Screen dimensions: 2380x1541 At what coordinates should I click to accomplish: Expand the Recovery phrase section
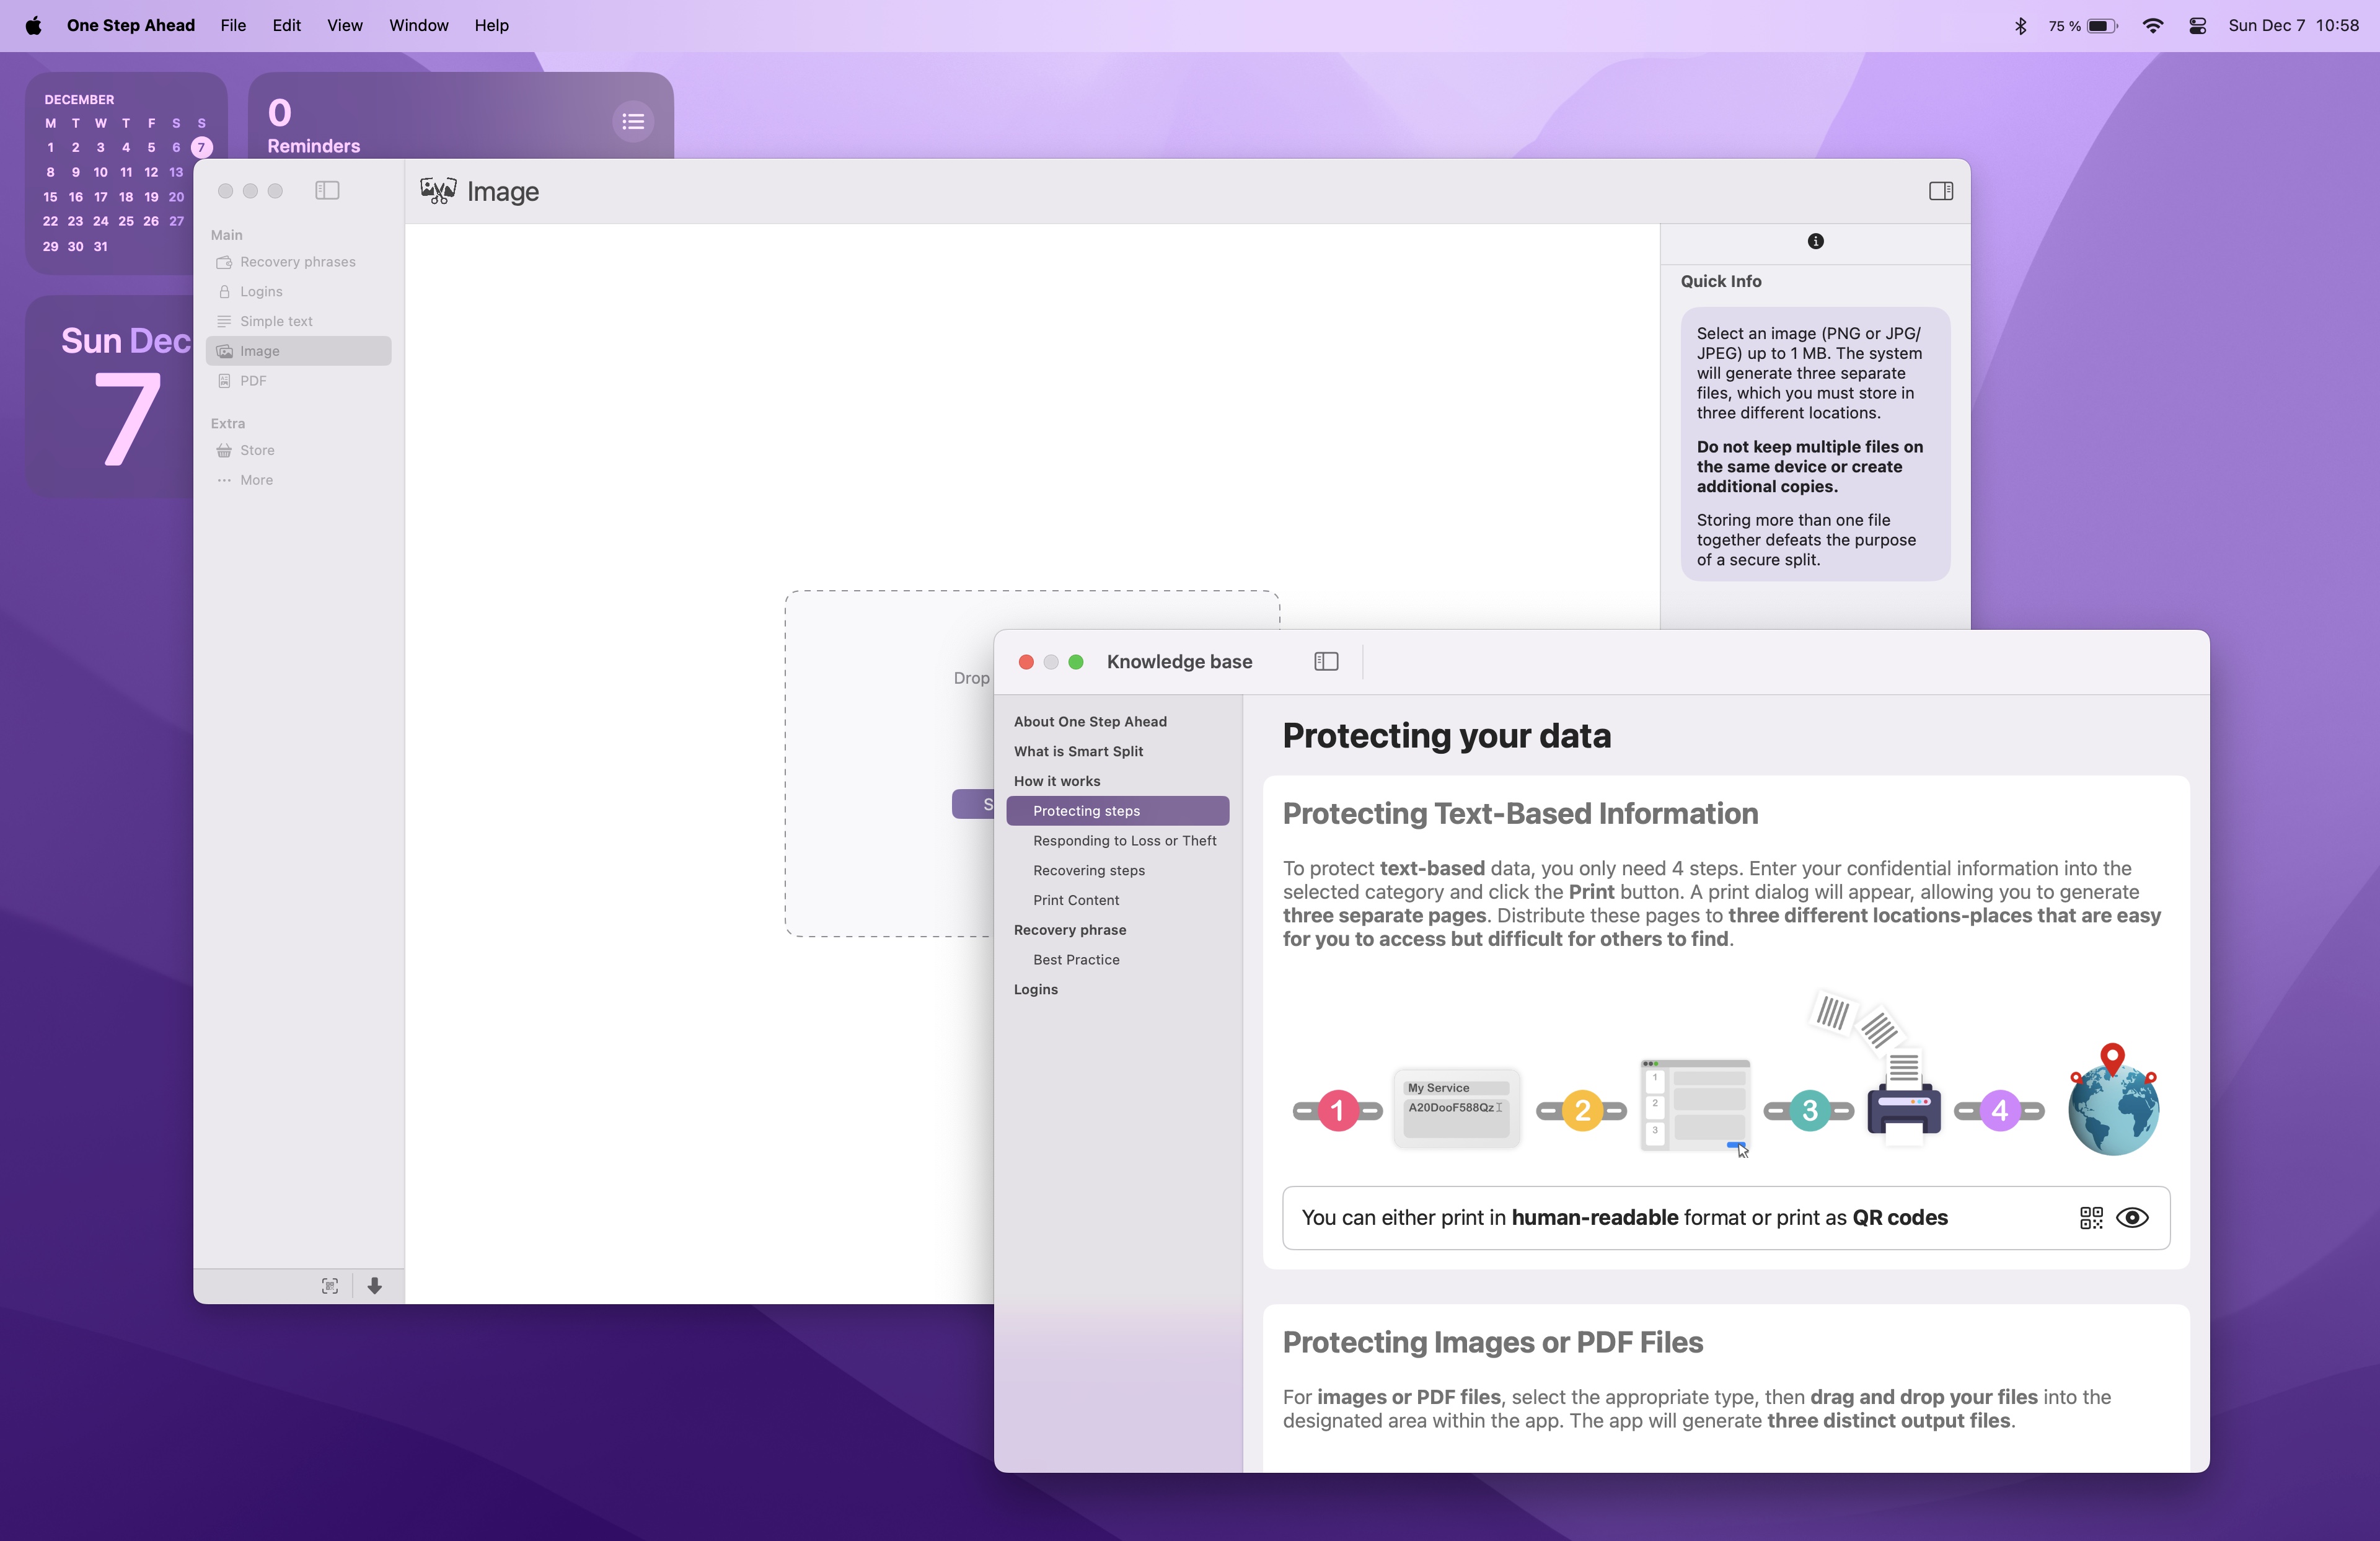pos(1070,929)
